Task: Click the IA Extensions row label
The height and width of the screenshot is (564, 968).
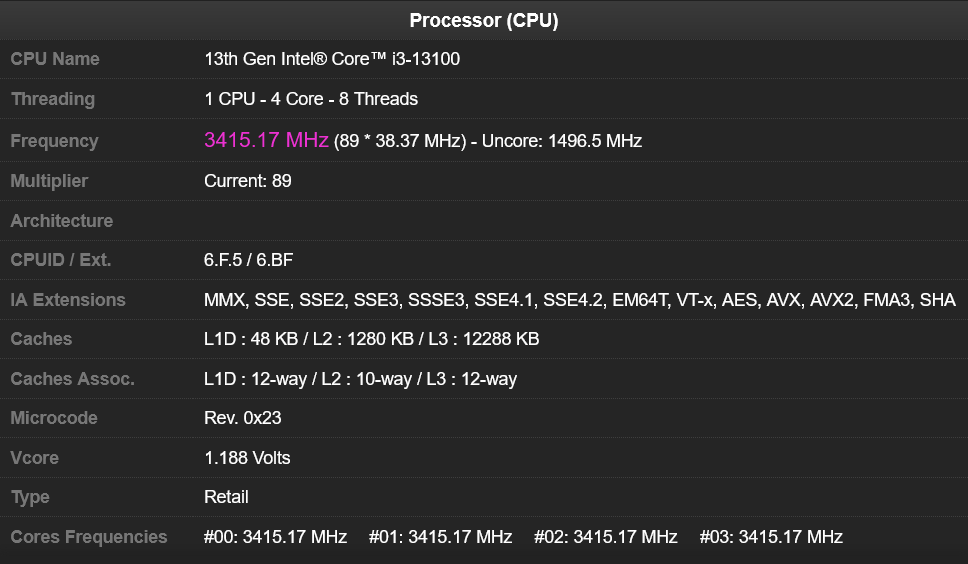Action: (68, 300)
